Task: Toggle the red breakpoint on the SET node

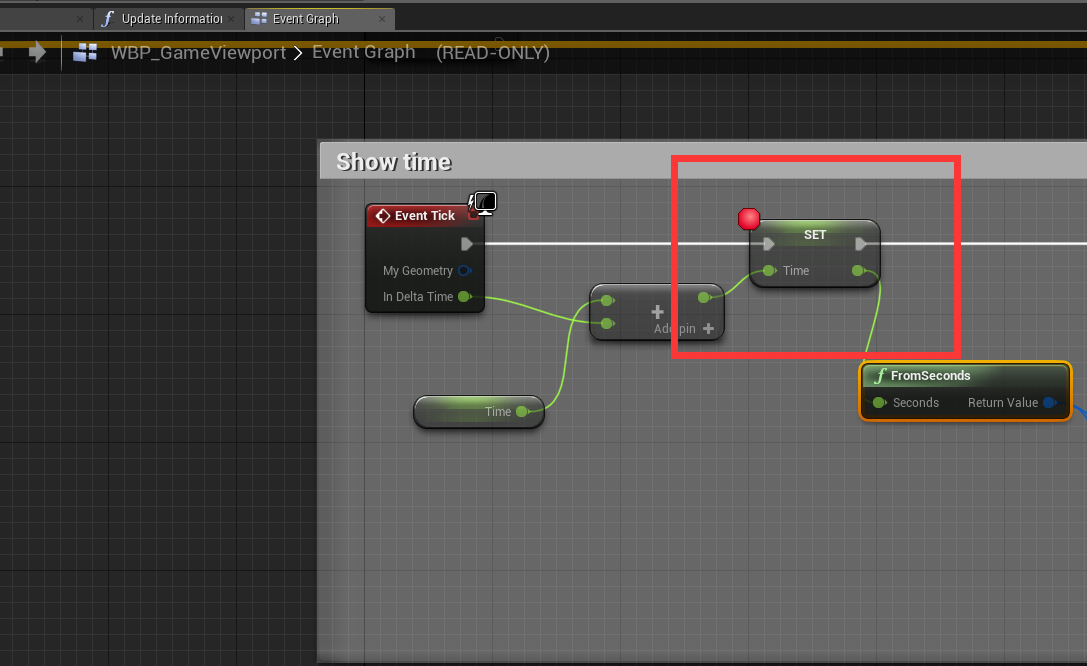Action: [750, 218]
